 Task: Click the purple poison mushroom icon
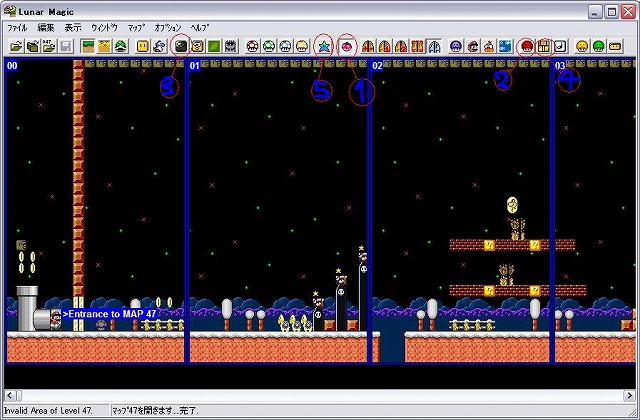click(456, 47)
